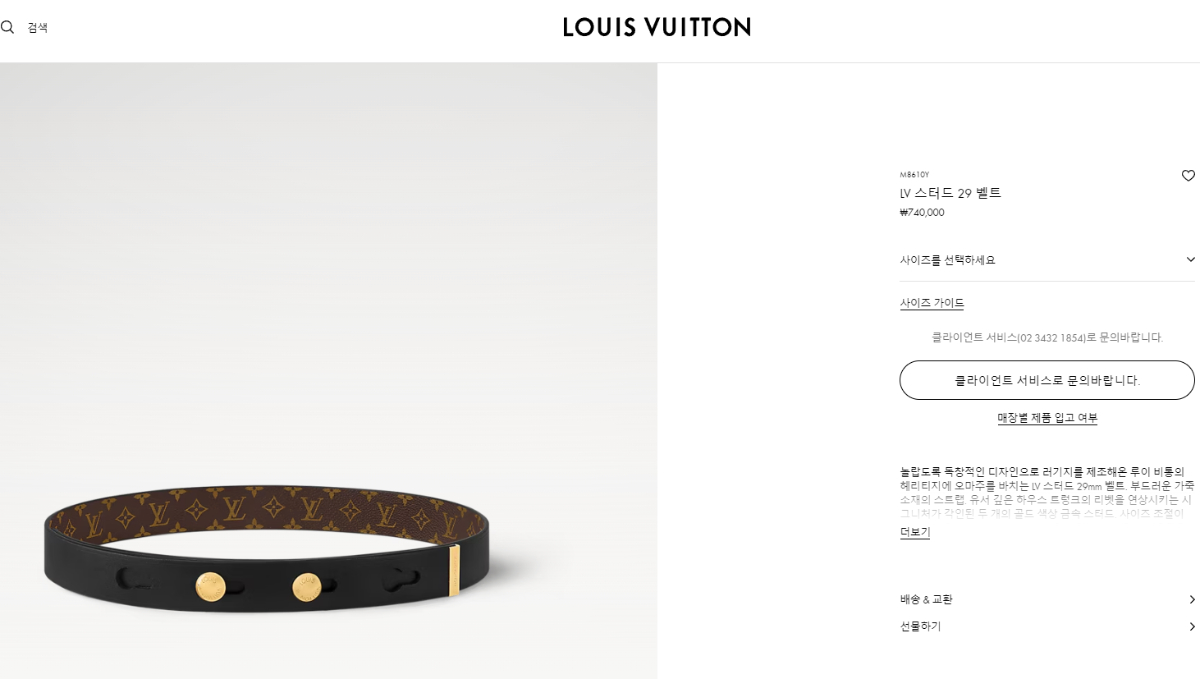Image resolution: width=1200 pixels, height=679 pixels.
Task: Click the chevron beside 배송 & 교환
Action: (1191, 600)
